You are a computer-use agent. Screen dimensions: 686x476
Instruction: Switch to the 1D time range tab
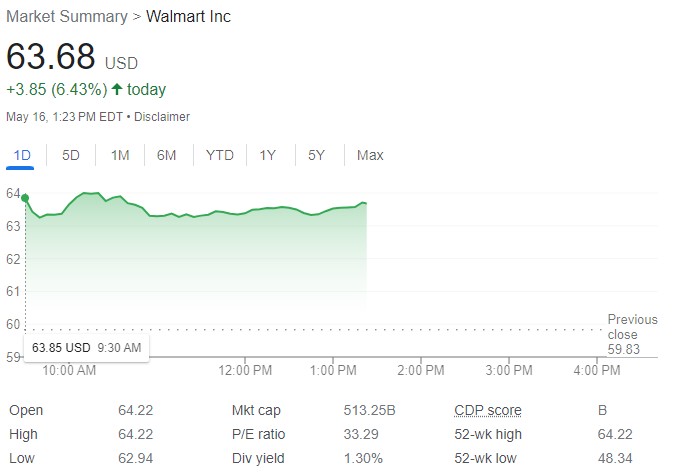[x=20, y=155]
